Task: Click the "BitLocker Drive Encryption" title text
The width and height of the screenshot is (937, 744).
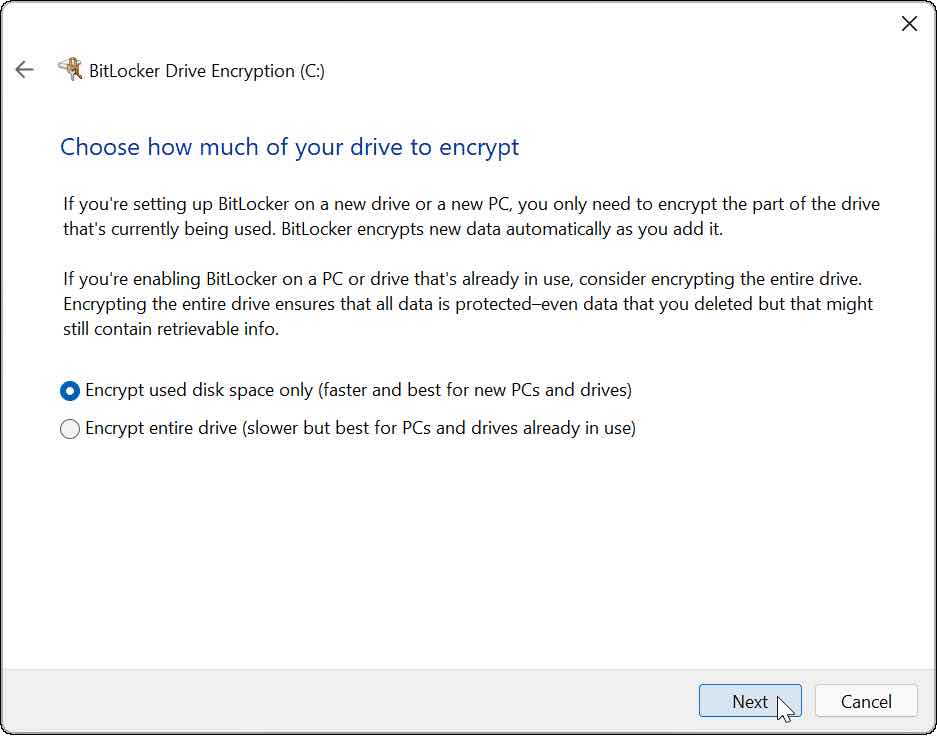Action: click(x=190, y=71)
